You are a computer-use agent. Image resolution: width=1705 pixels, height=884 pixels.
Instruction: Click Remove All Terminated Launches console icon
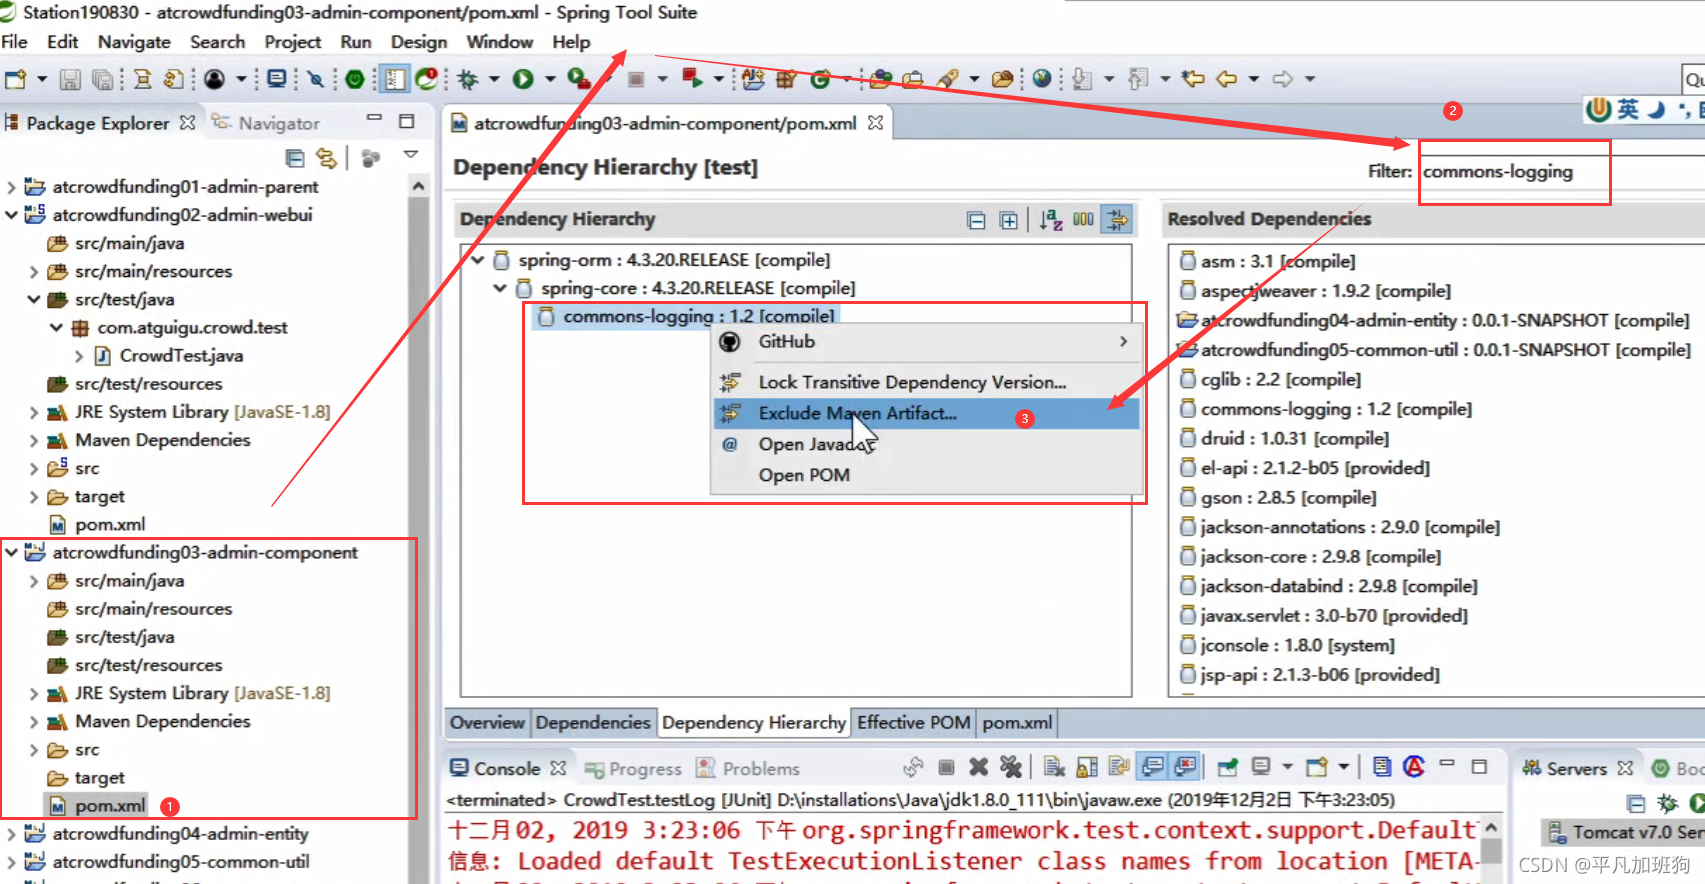[x=1011, y=767]
